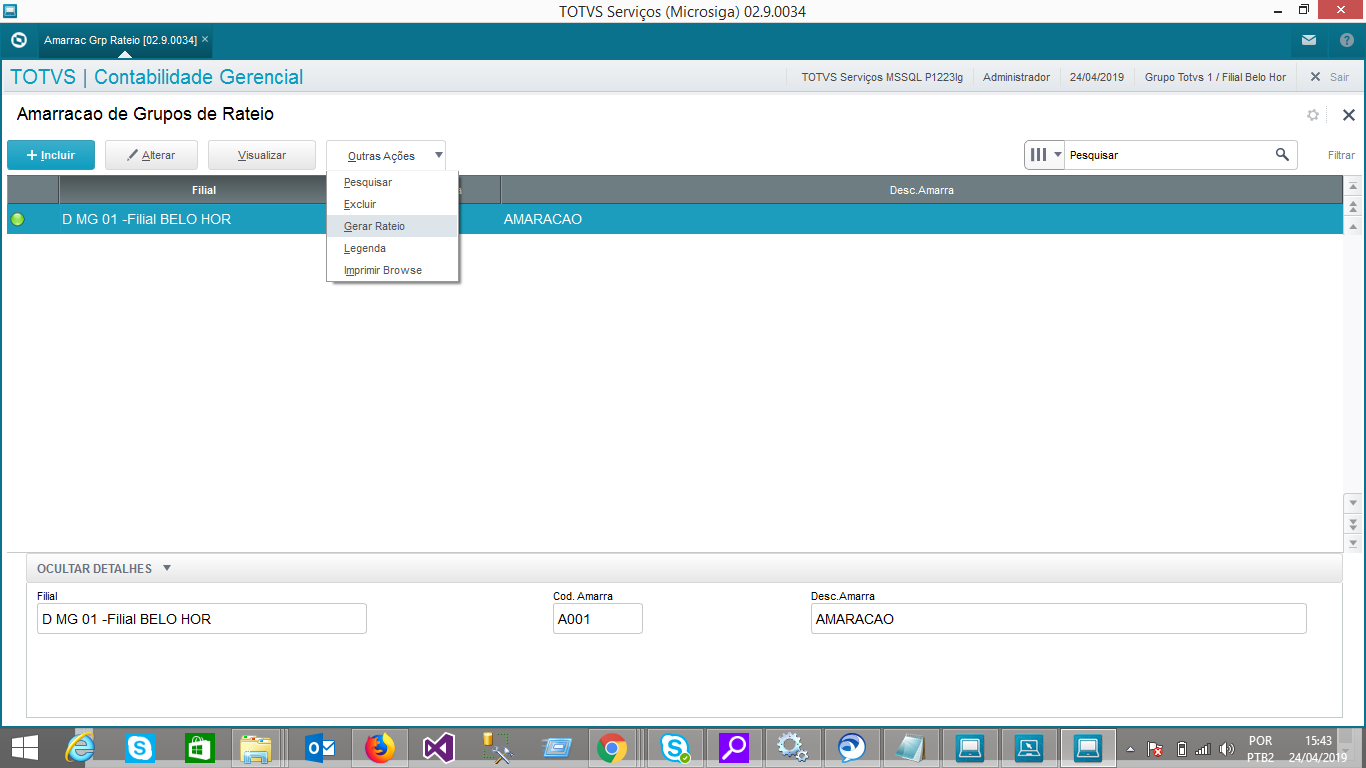This screenshot has width=1366, height=768.
Task: Open the blue Skype taskbar icon
Action: pyautogui.click(x=140, y=748)
